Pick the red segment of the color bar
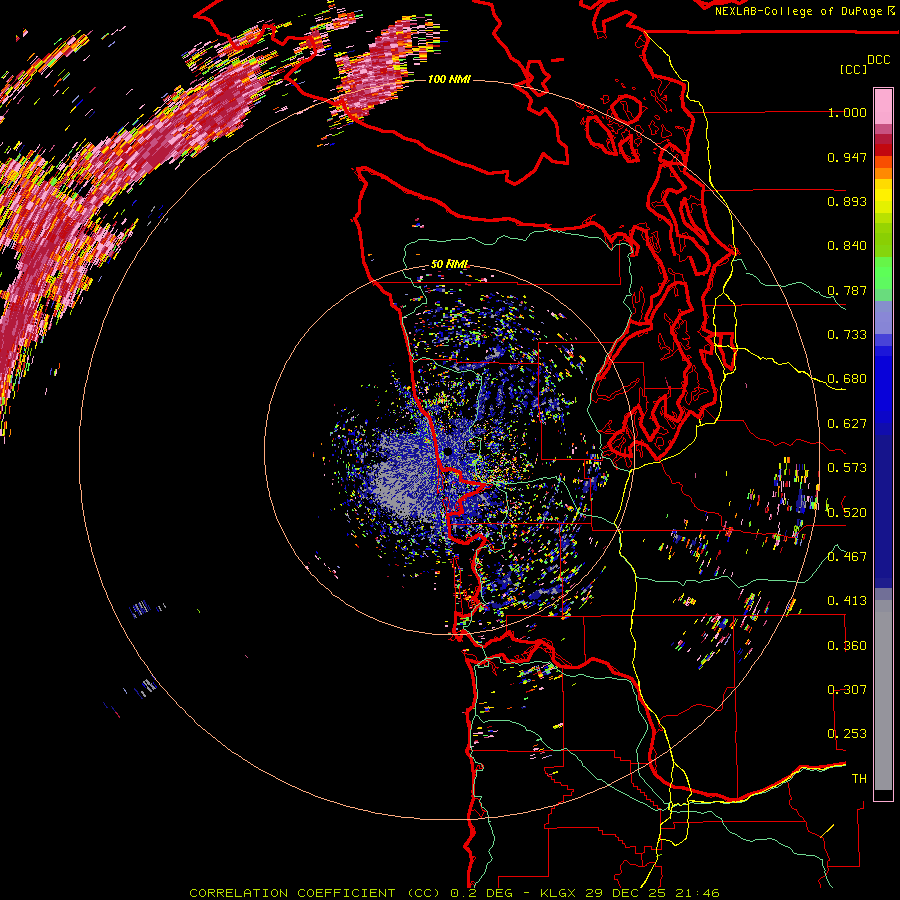Viewport: 900px width, 900px height. 883,150
